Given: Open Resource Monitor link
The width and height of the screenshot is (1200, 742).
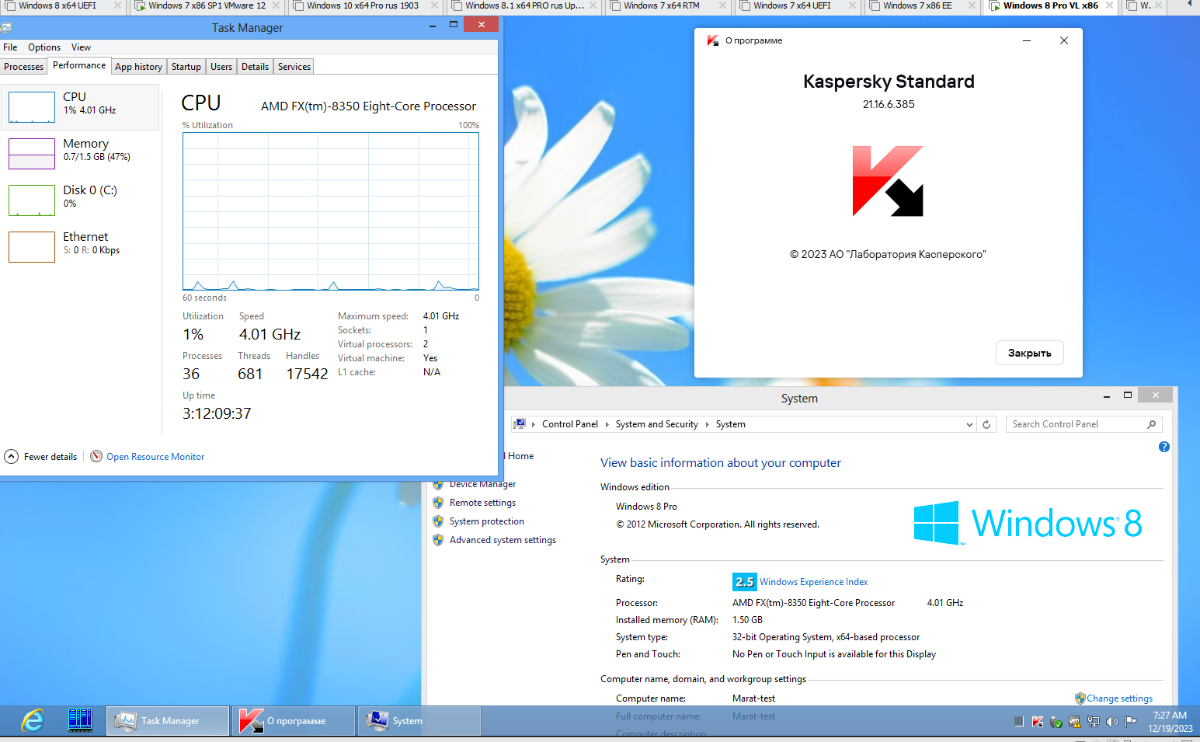Looking at the screenshot, I should coord(155,457).
